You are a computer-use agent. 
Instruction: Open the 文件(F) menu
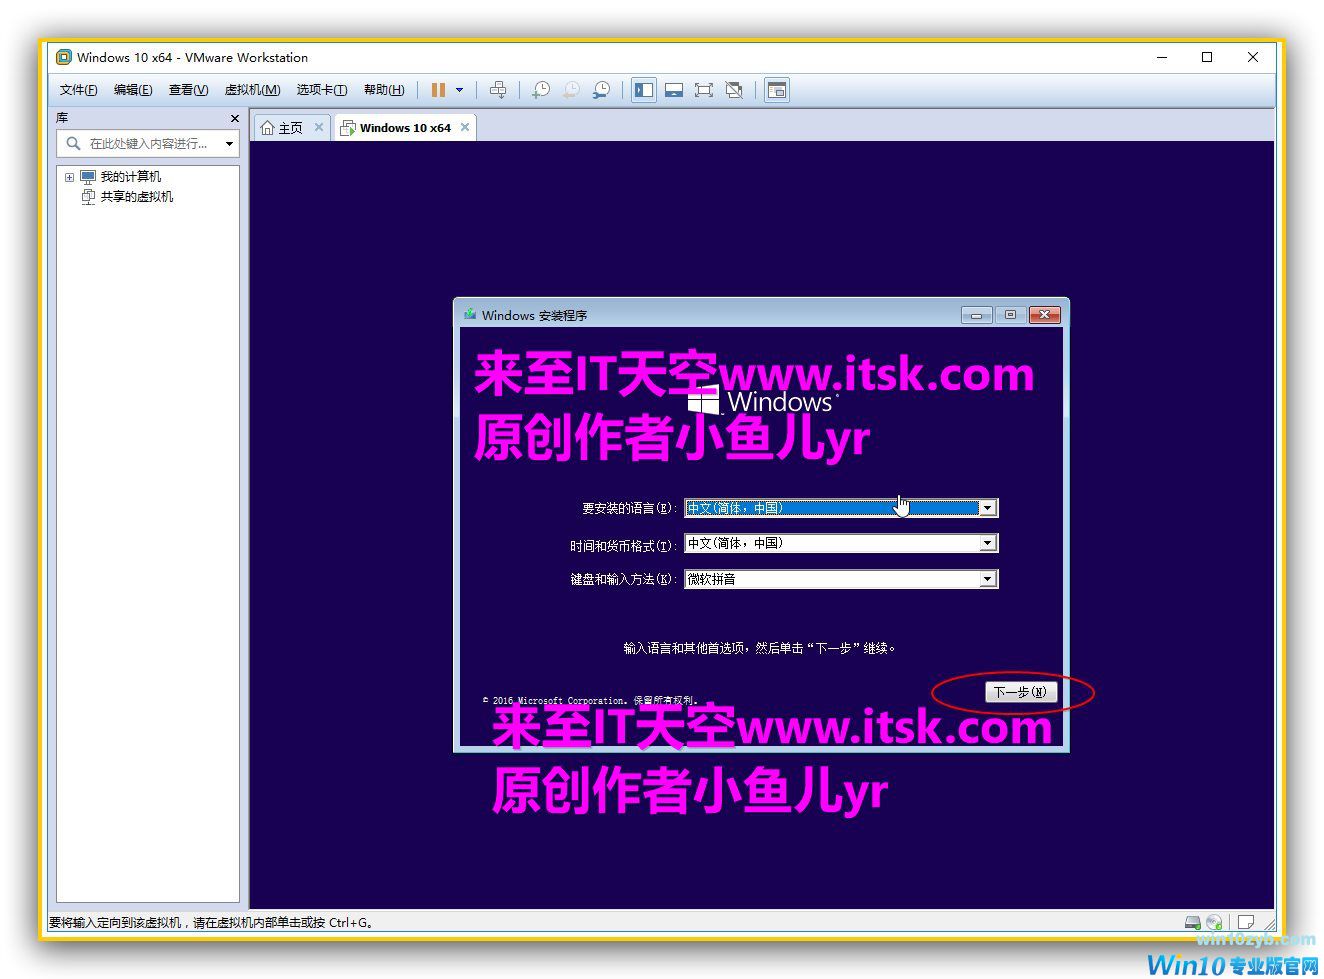tap(78, 90)
